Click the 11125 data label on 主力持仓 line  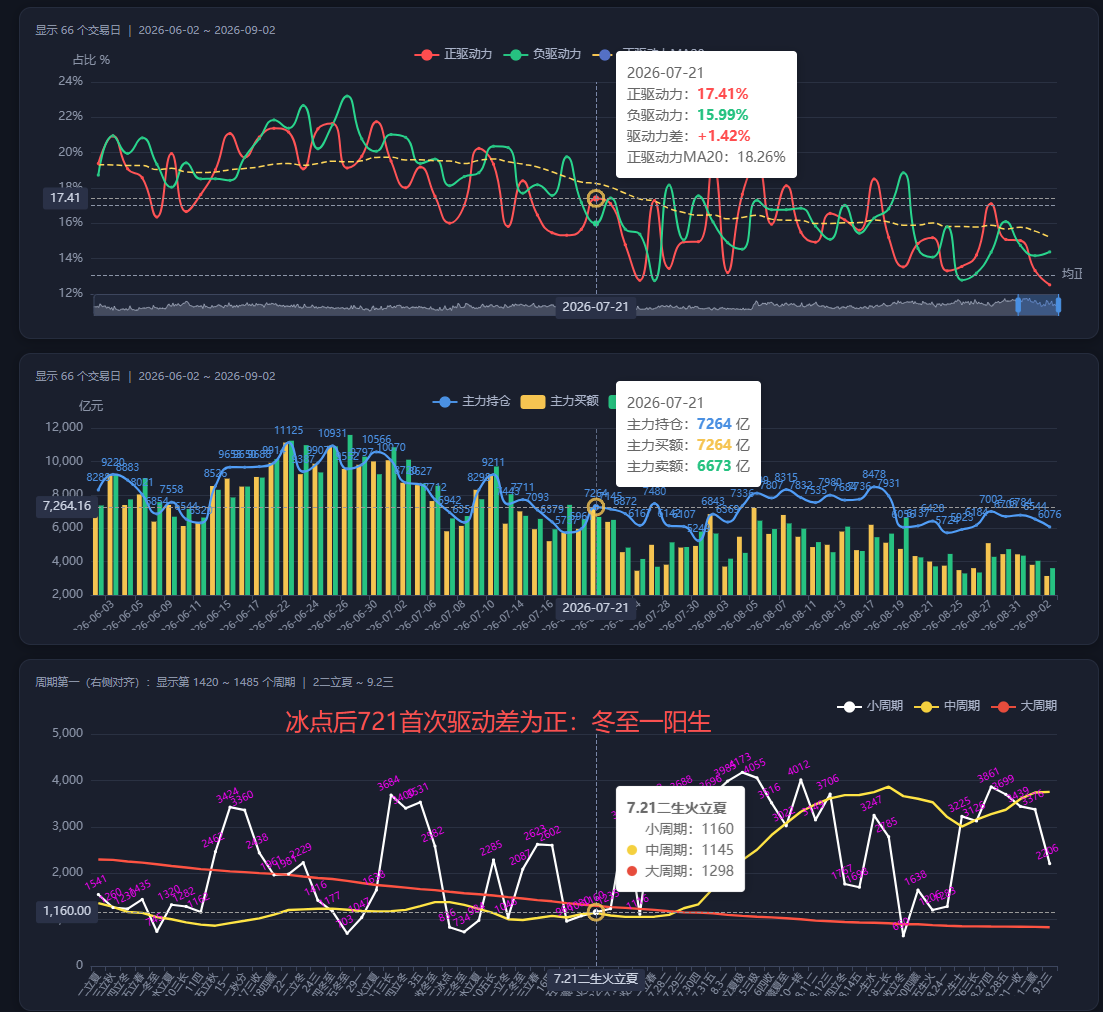click(288, 430)
